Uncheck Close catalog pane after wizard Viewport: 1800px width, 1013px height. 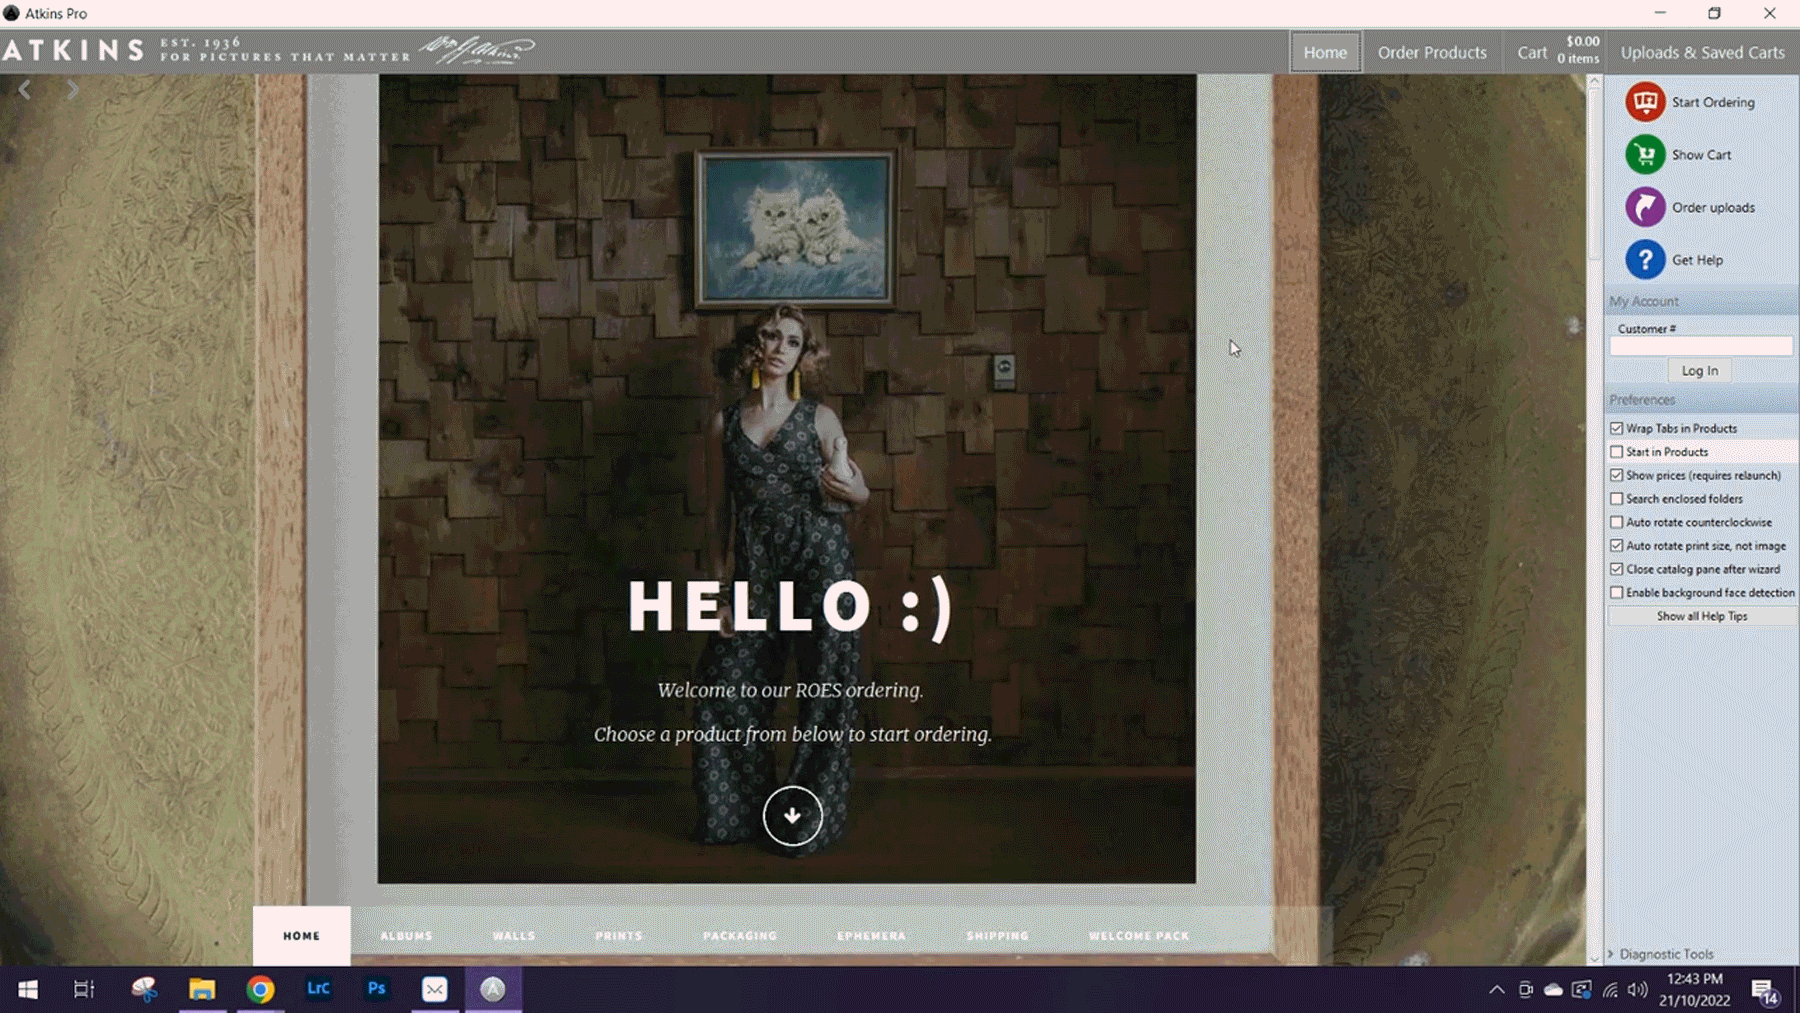pos(1616,569)
